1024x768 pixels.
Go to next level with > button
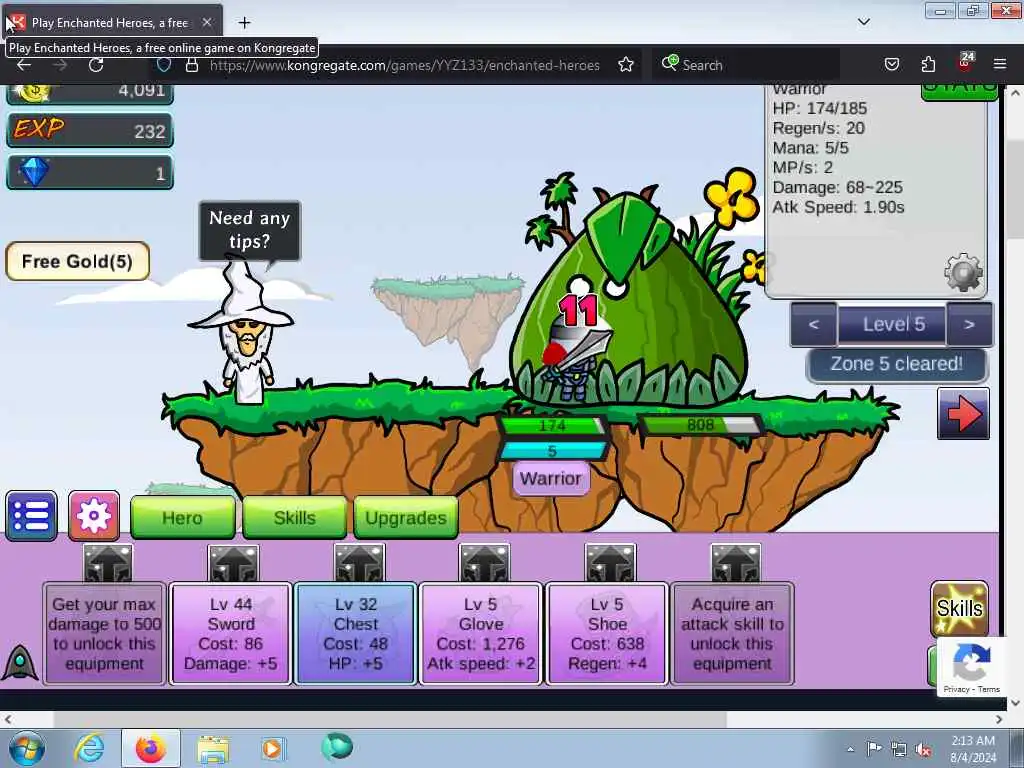[x=969, y=324]
